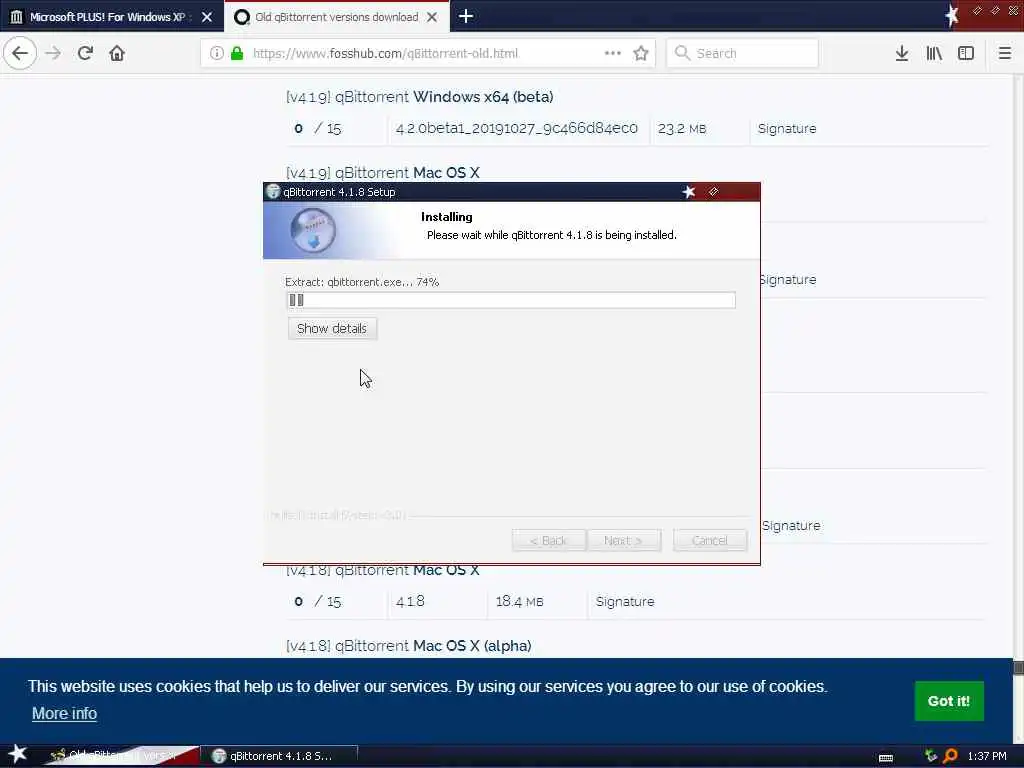Click the greyed Back button
This screenshot has height=768, width=1024.
pos(549,541)
